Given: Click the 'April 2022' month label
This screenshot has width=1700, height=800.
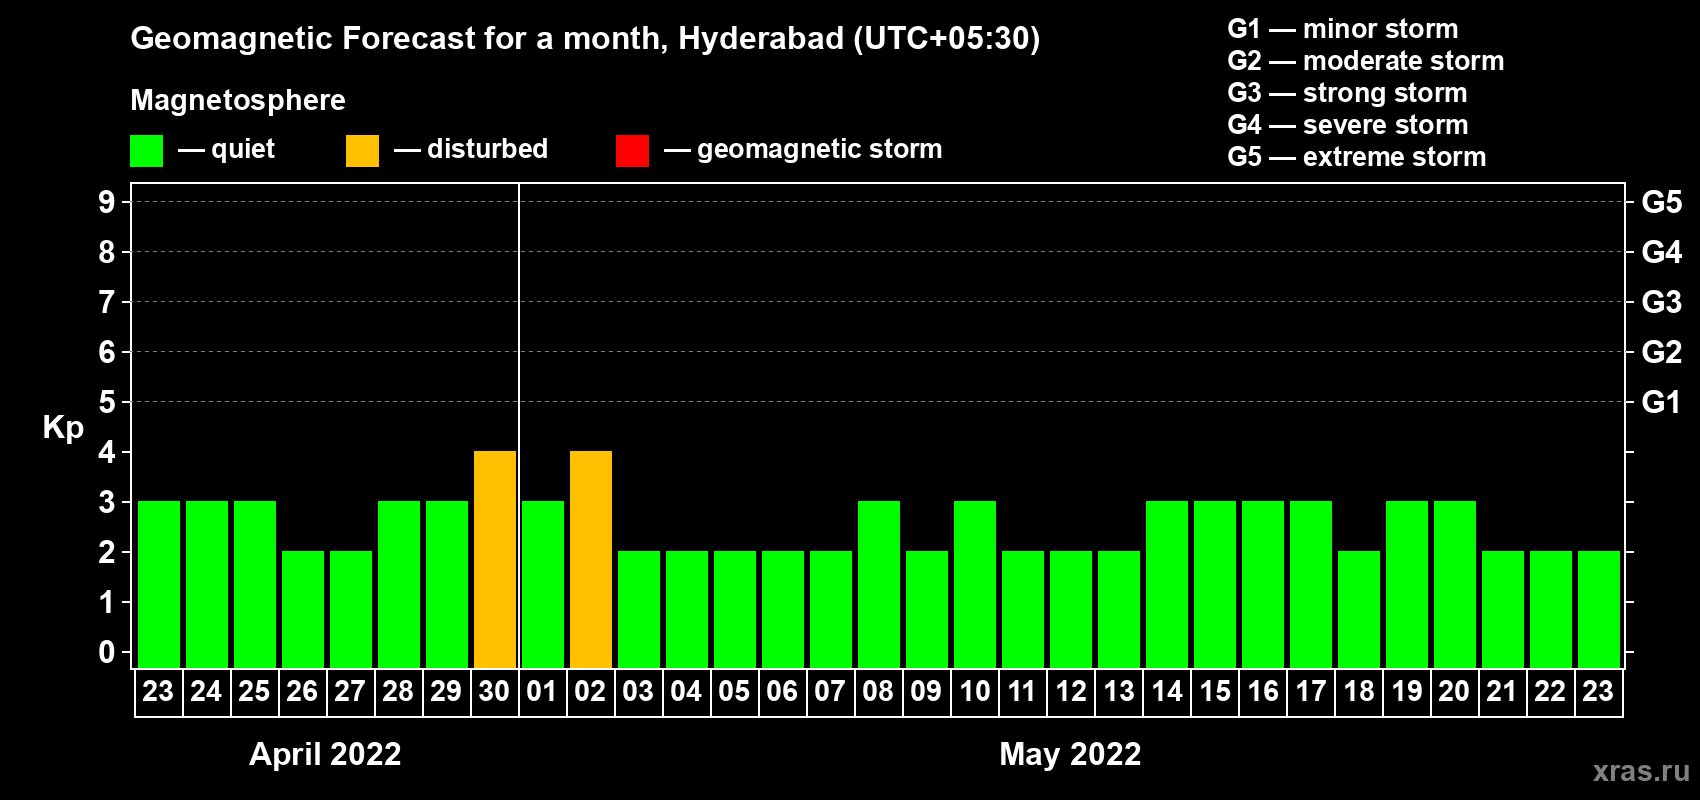Looking at the screenshot, I should coord(325,754).
